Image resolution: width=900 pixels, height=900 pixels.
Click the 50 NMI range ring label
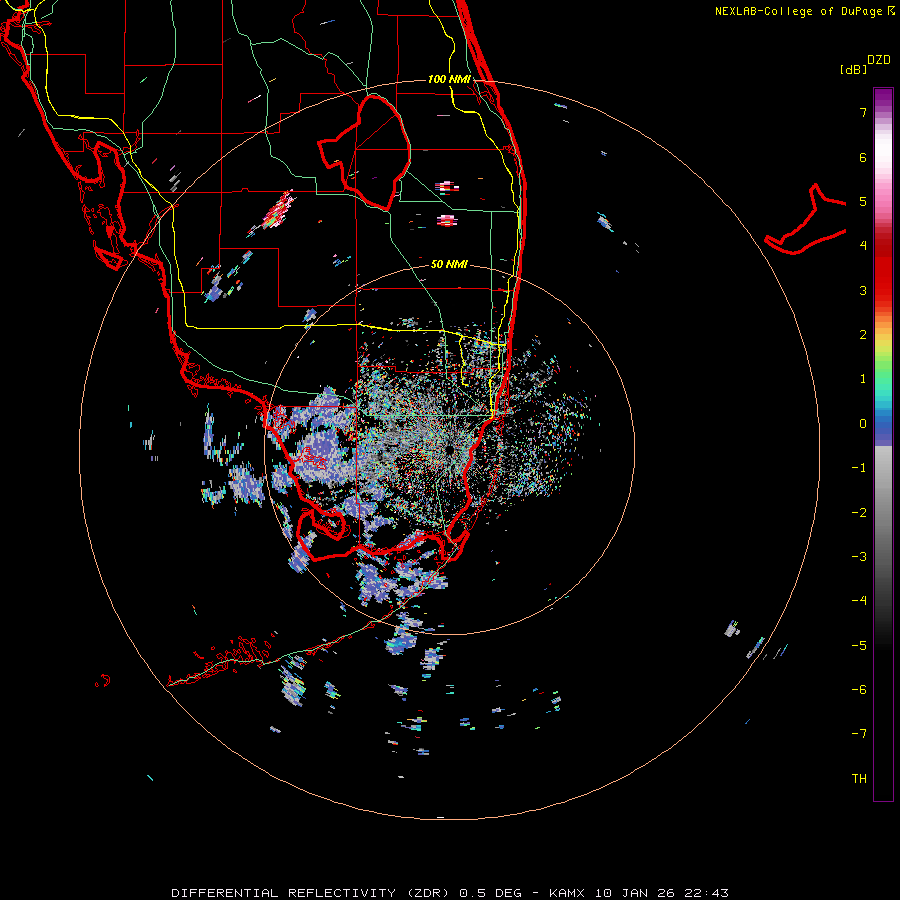click(x=449, y=264)
